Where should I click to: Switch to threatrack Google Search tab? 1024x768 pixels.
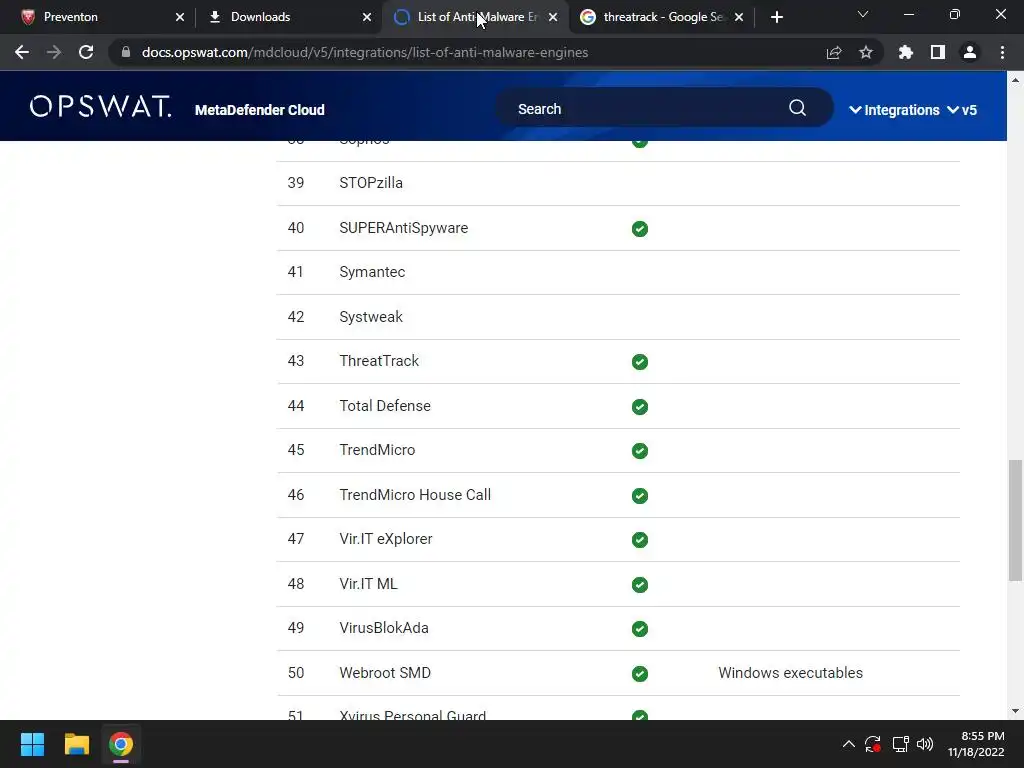pos(663,17)
